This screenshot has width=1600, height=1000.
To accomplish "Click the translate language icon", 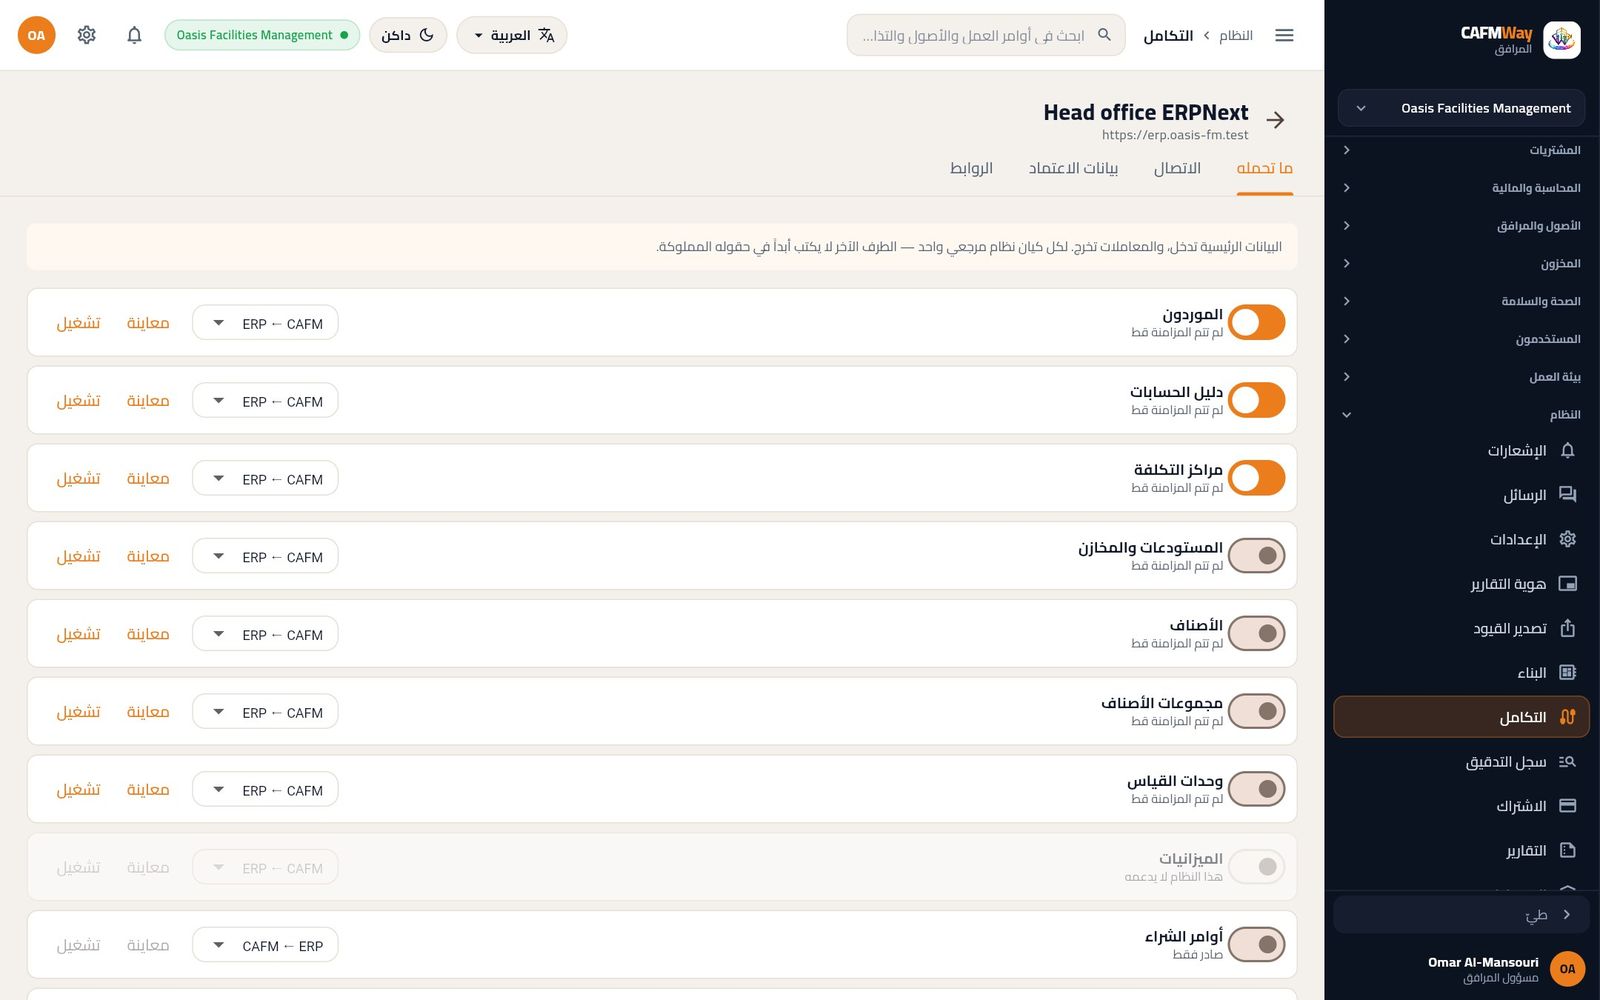I will [546, 35].
